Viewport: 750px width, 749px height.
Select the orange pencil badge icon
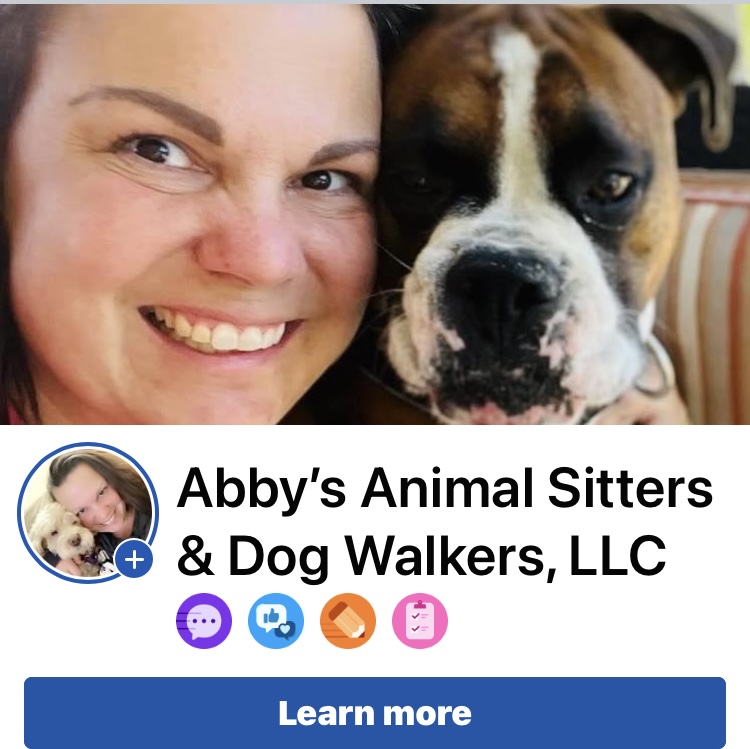point(348,621)
